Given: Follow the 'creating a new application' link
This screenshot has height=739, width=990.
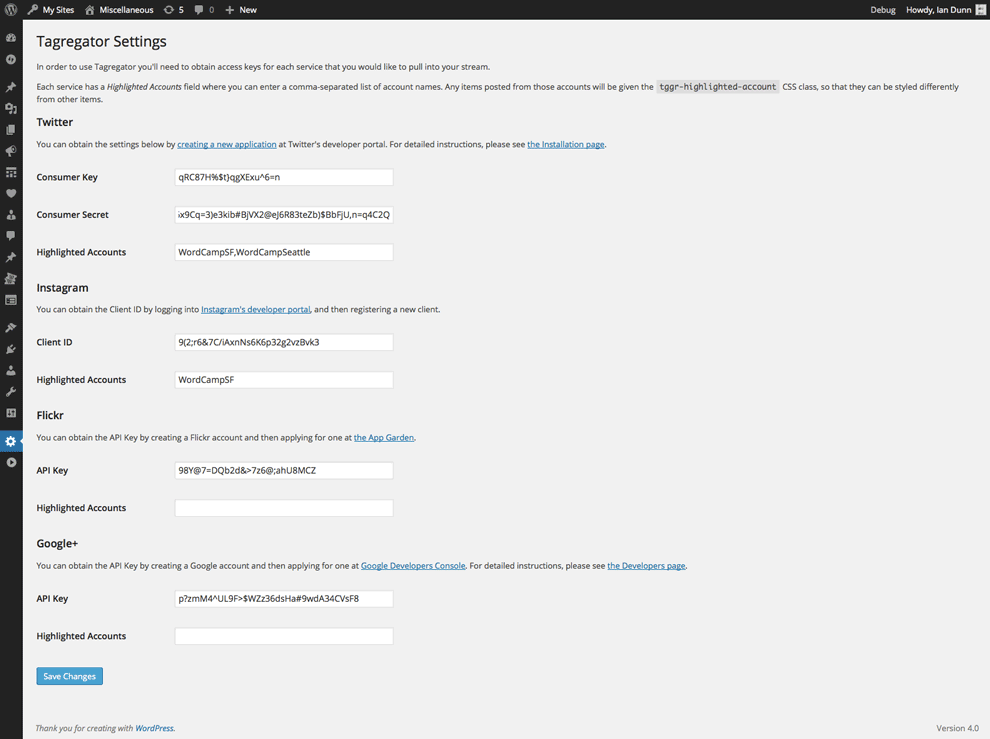Looking at the screenshot, I should click(227, 144).
